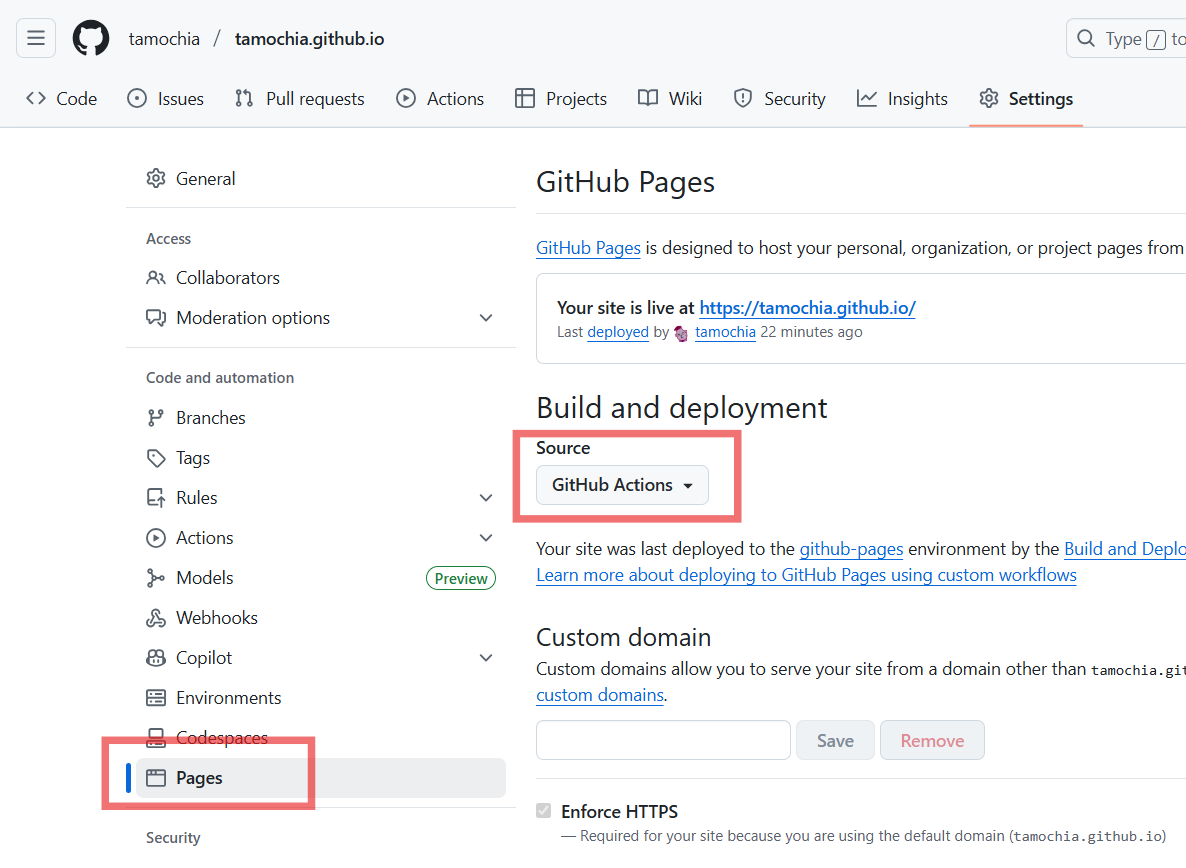
Task: Follow the custom domains help link
Action: point(600,695)
